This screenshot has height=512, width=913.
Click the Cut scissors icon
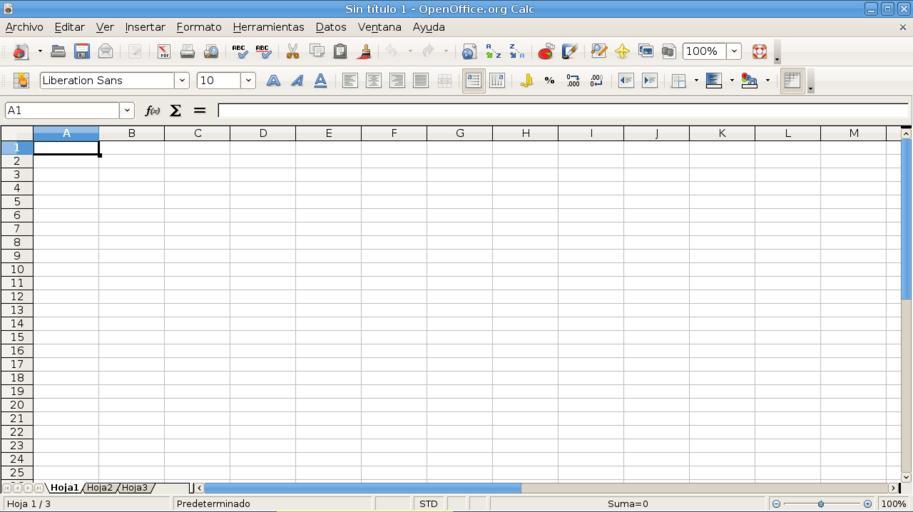coord(293,51)
